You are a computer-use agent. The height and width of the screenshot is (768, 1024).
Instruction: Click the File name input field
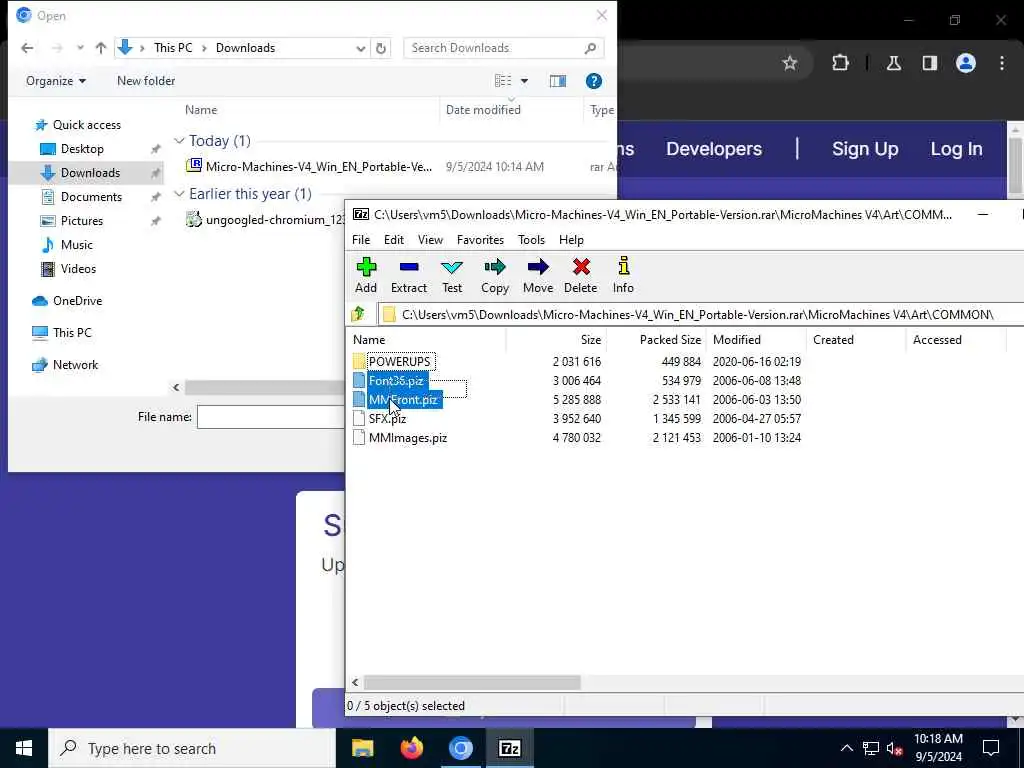pyautogui.click(x=271, y=417)
